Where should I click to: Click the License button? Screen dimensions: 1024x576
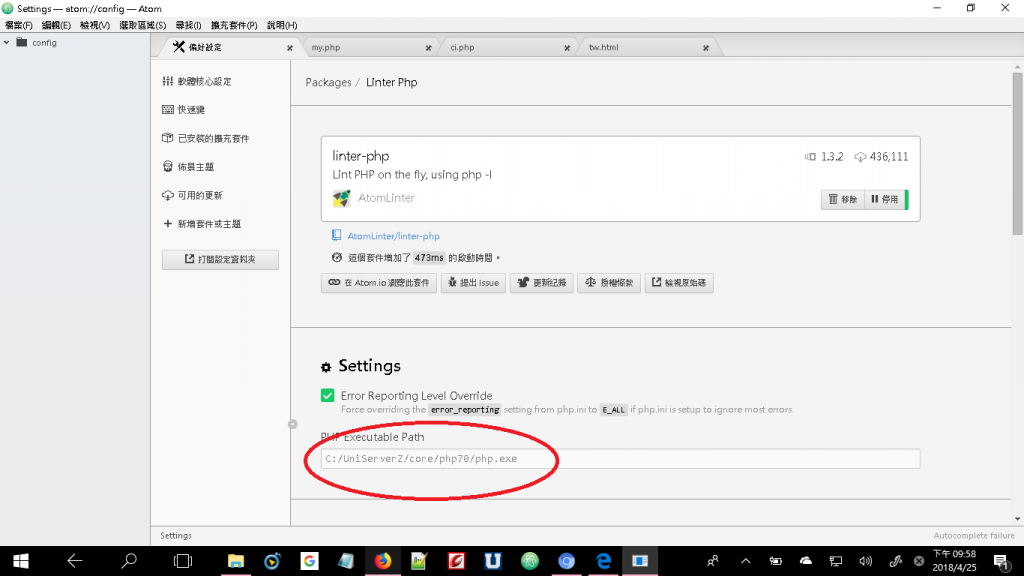tap(609, 283)
